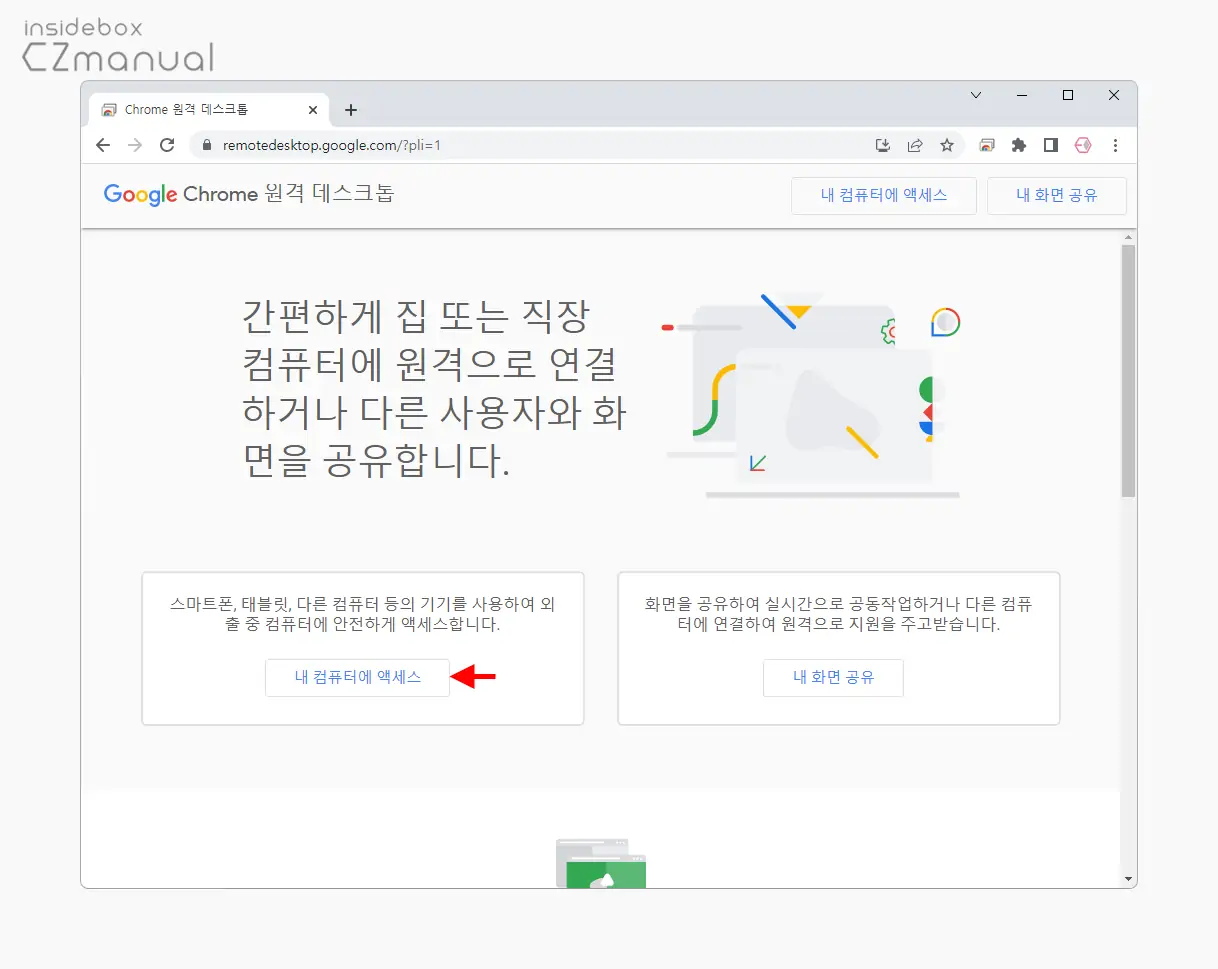Screen dimensions: 1218x969
Task: Open Chrome Remote Desktop extension icon
Action: (x=987, y=145)
